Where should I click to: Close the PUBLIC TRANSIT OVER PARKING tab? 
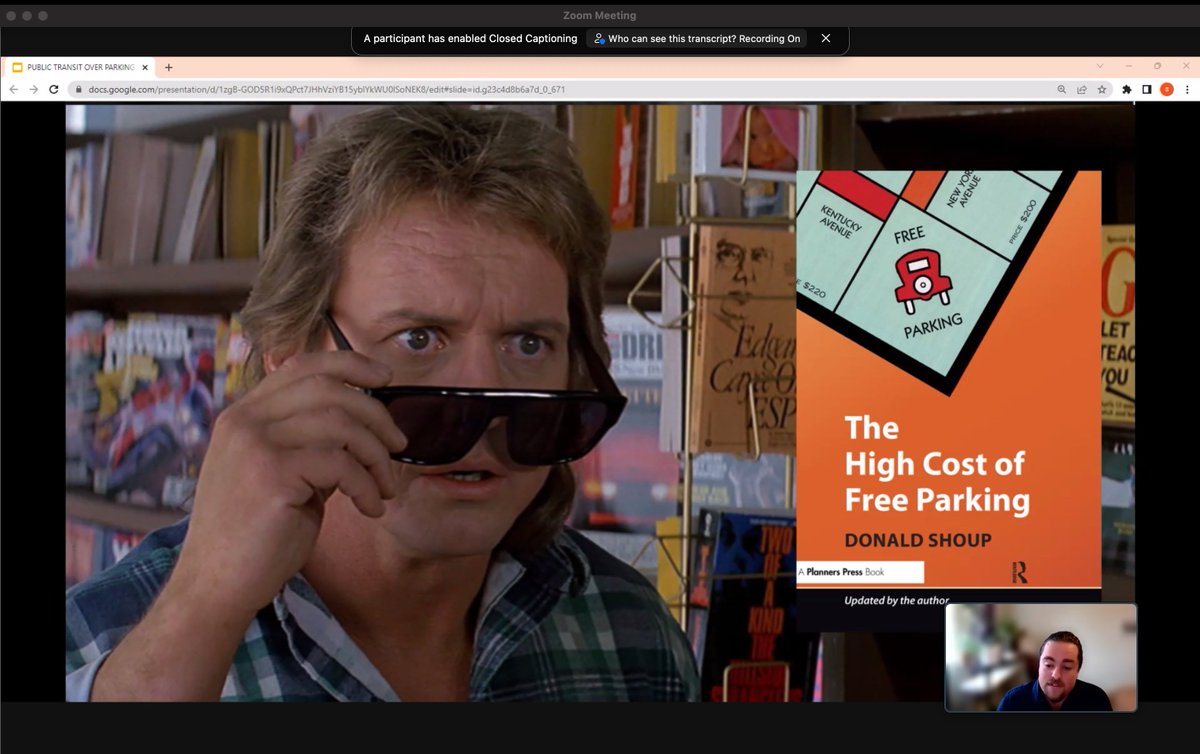(145, 67)
